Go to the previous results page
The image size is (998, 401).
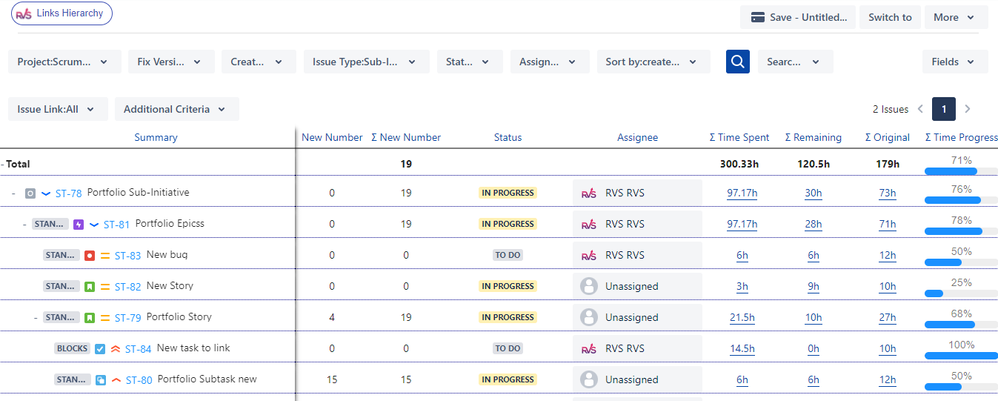[x=920, y=109]
